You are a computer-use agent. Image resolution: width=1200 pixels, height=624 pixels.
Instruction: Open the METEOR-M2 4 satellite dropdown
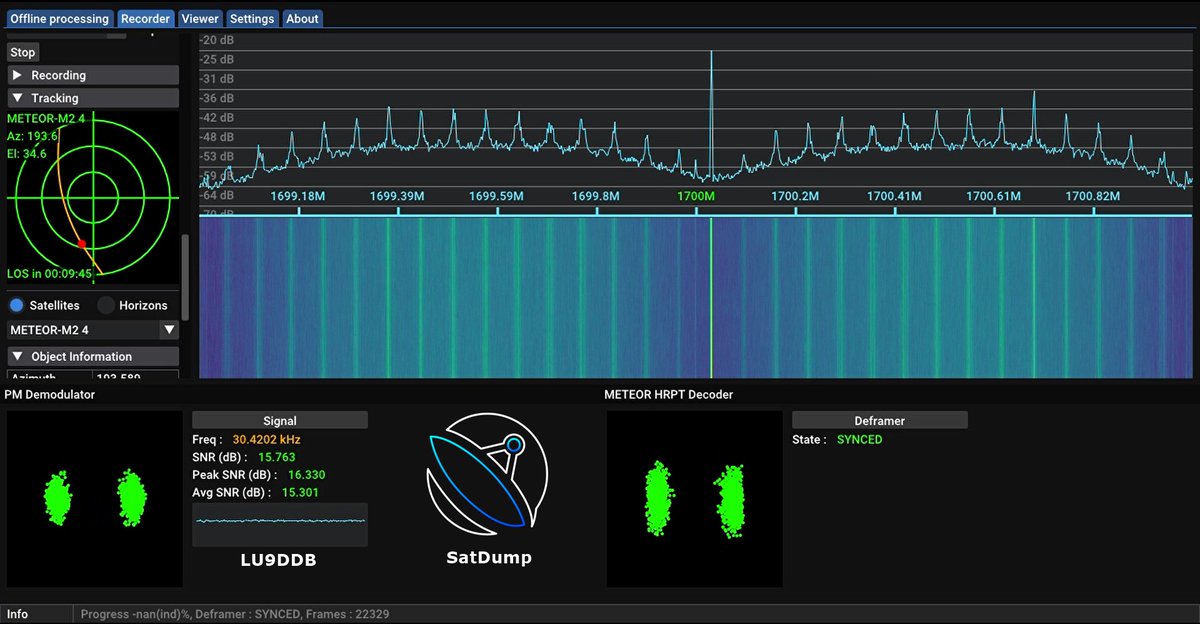tap(93, 329)
